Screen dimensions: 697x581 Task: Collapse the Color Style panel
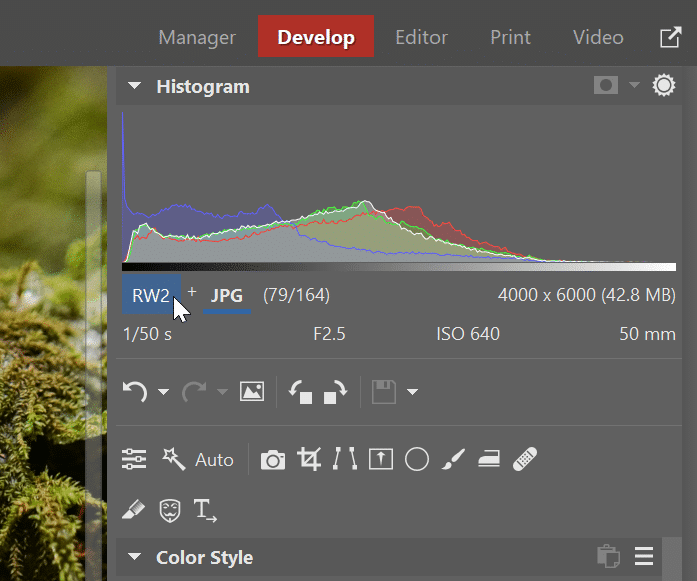point(134,557)
